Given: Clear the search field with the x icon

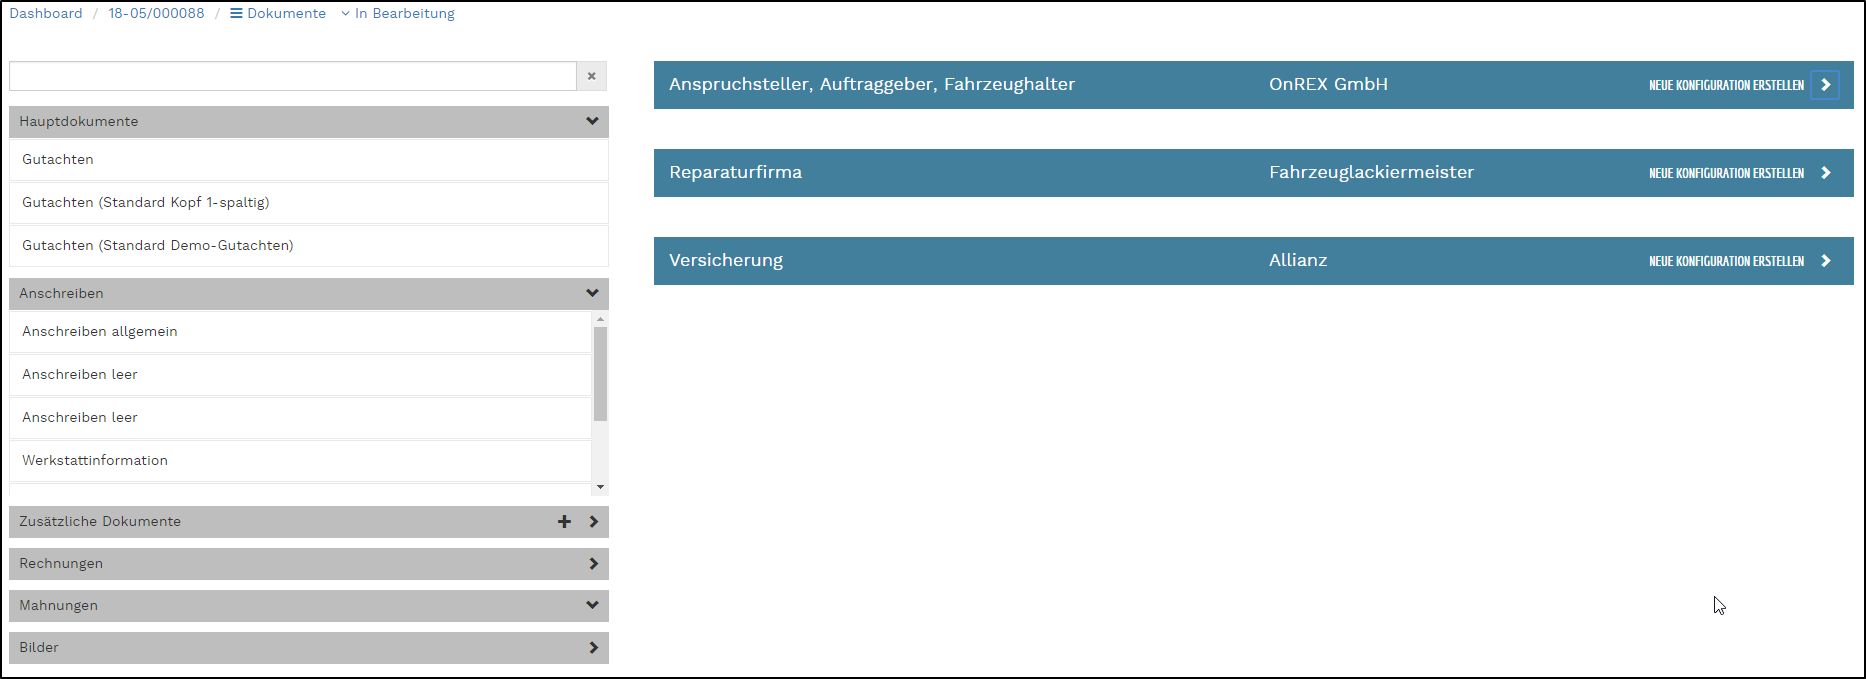Looking at the screenshot, I should tap(591, 76).
